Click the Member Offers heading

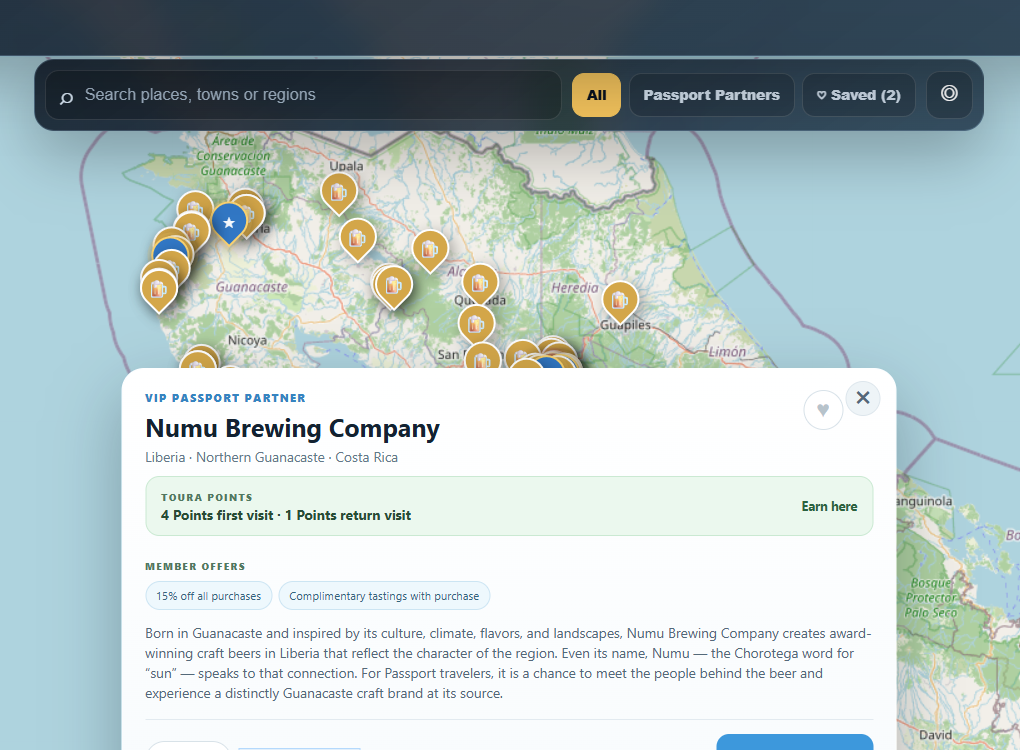(195, 567)
